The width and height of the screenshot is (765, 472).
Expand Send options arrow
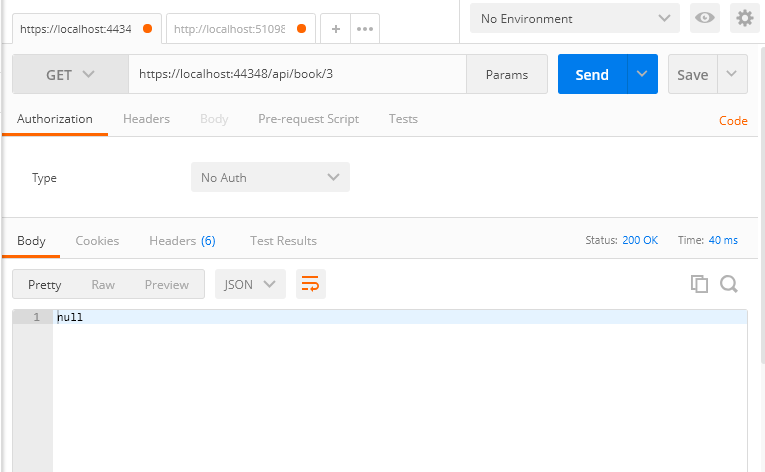tap(642, 74)
